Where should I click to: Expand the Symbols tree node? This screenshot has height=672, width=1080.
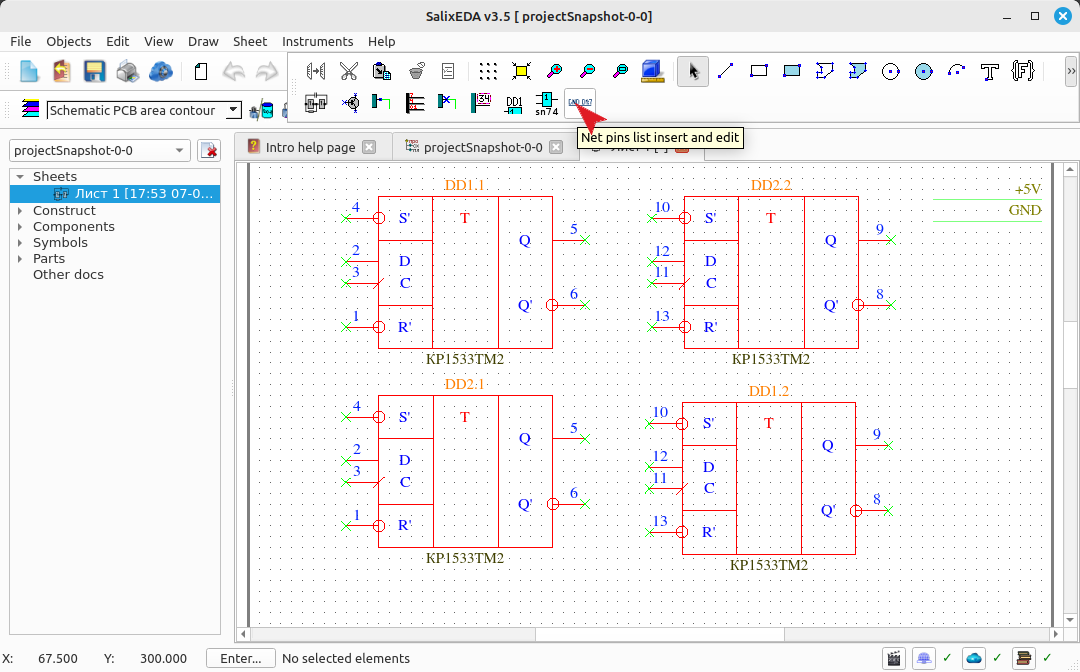[20, 242]
